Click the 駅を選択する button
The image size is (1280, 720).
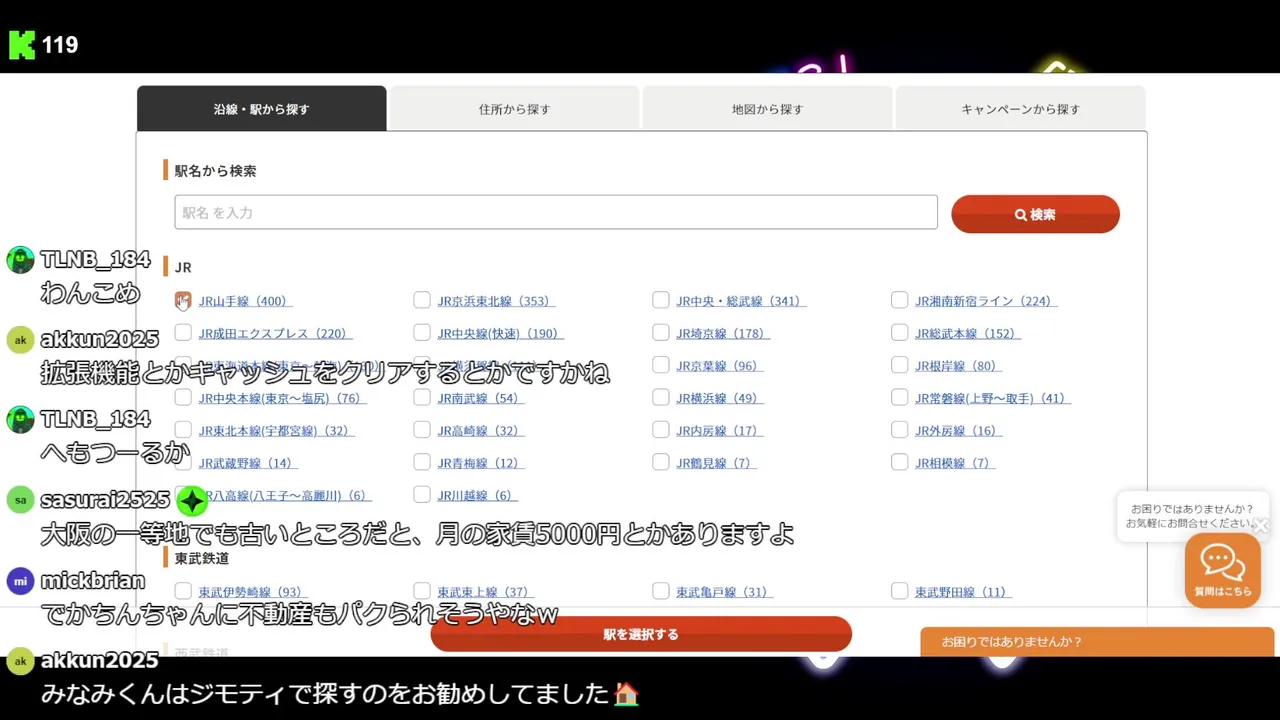[x=641, y=634]
